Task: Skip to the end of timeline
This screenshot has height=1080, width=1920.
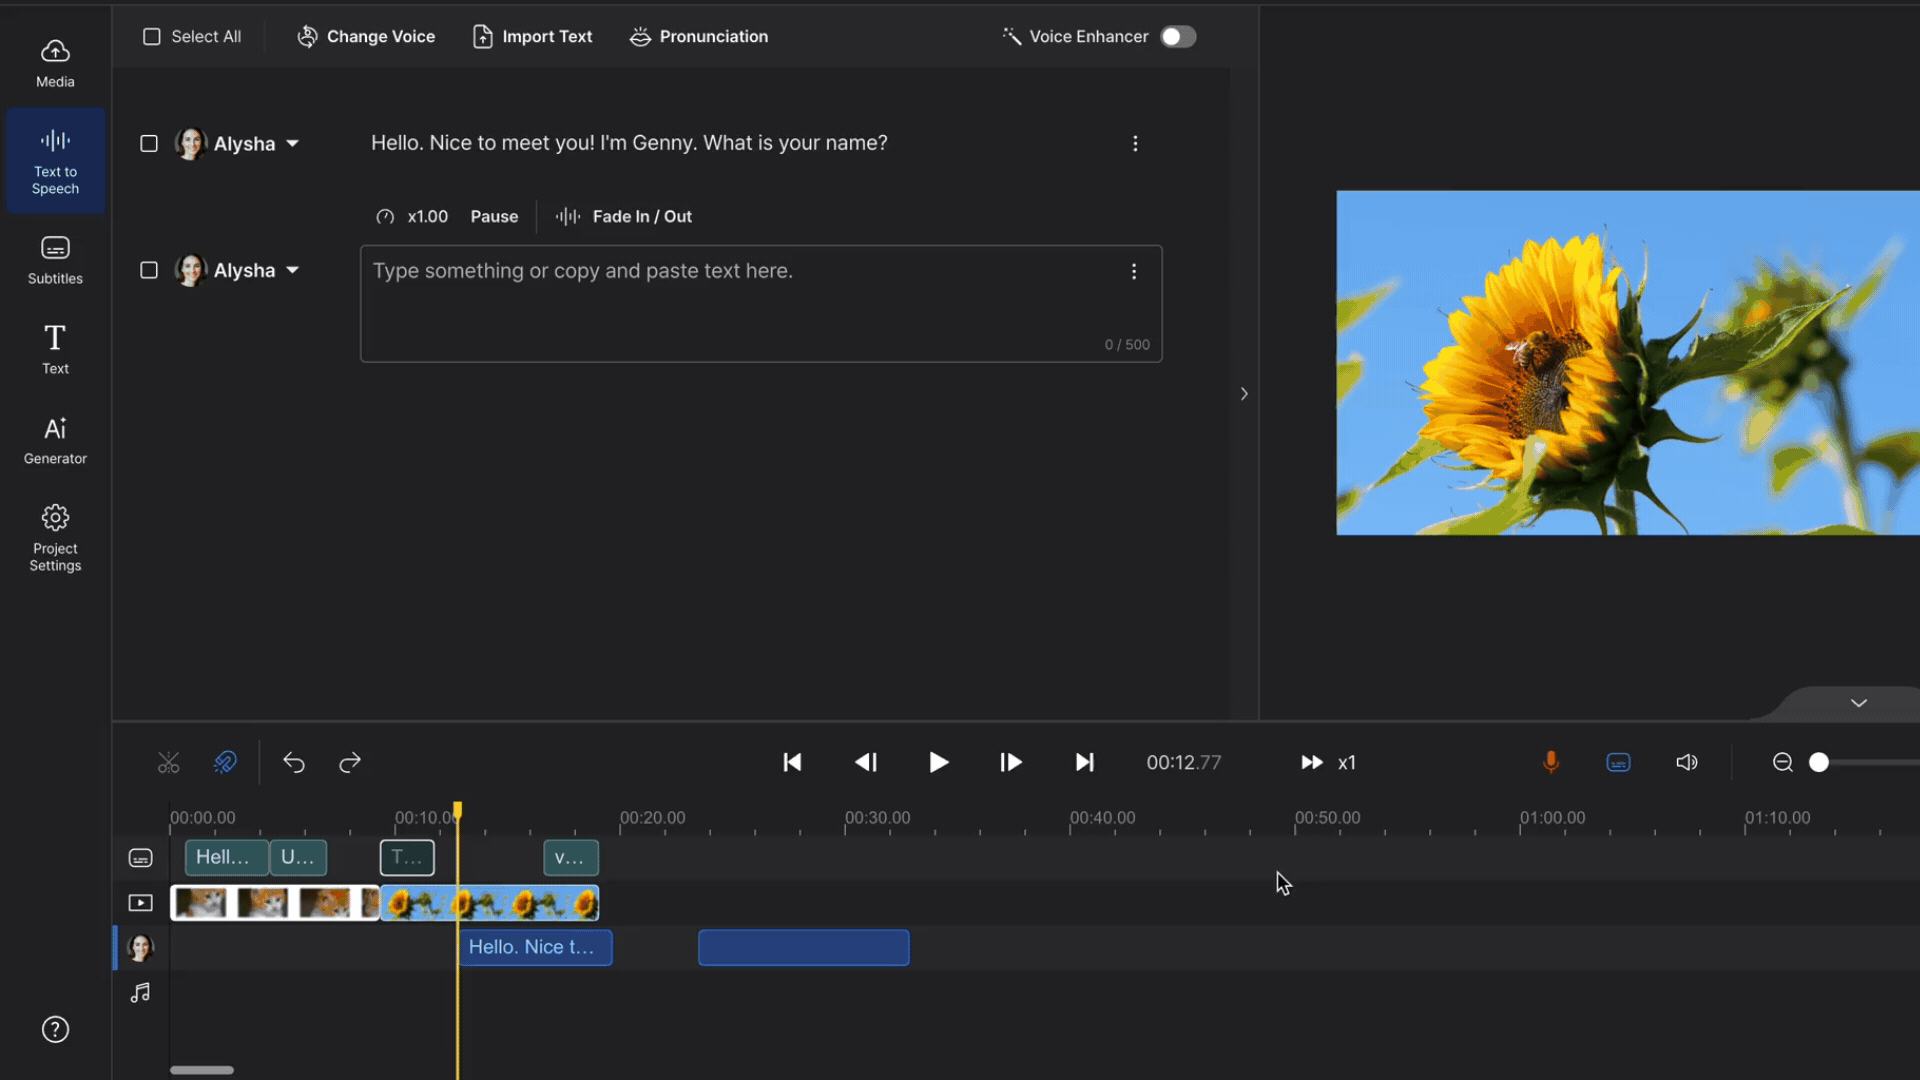Action: tap(1084, 763)
